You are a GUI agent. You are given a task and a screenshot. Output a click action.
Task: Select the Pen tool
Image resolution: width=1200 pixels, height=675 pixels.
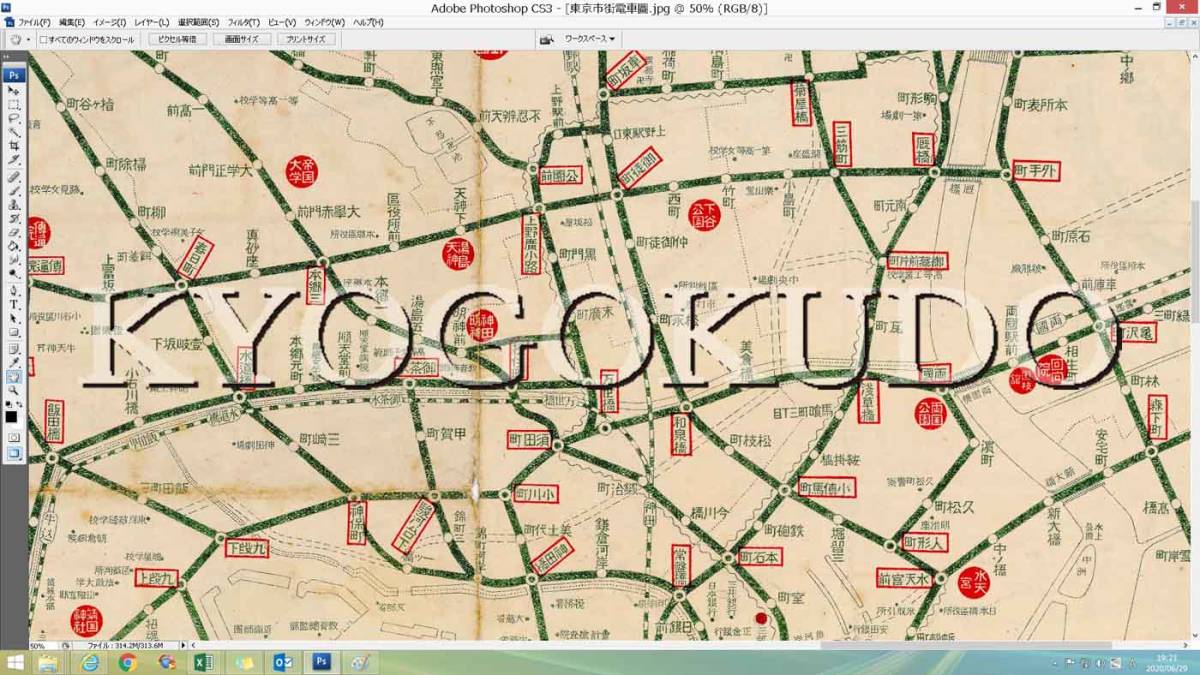14,289
